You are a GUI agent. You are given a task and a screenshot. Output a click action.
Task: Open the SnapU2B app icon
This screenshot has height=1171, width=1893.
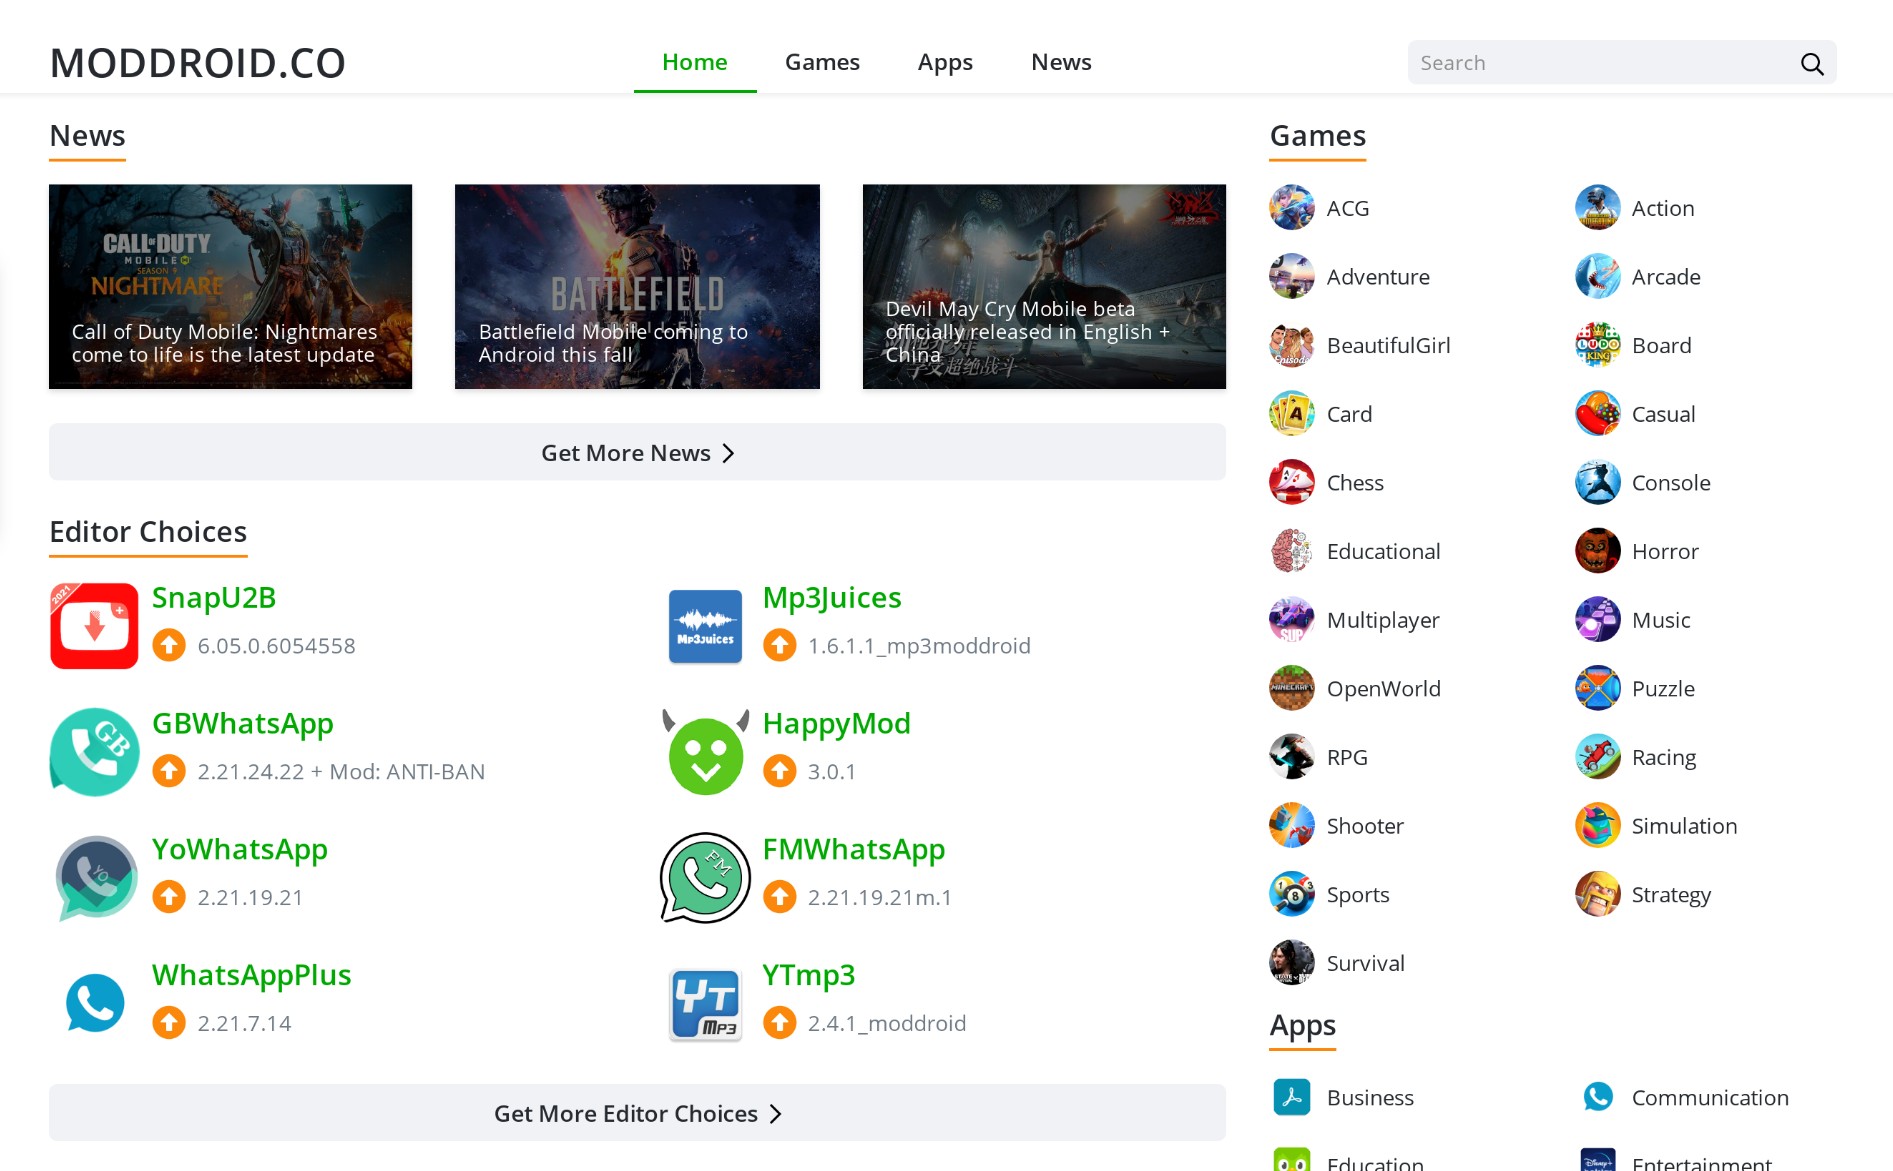pyautogui.click(x=94, y=626)
